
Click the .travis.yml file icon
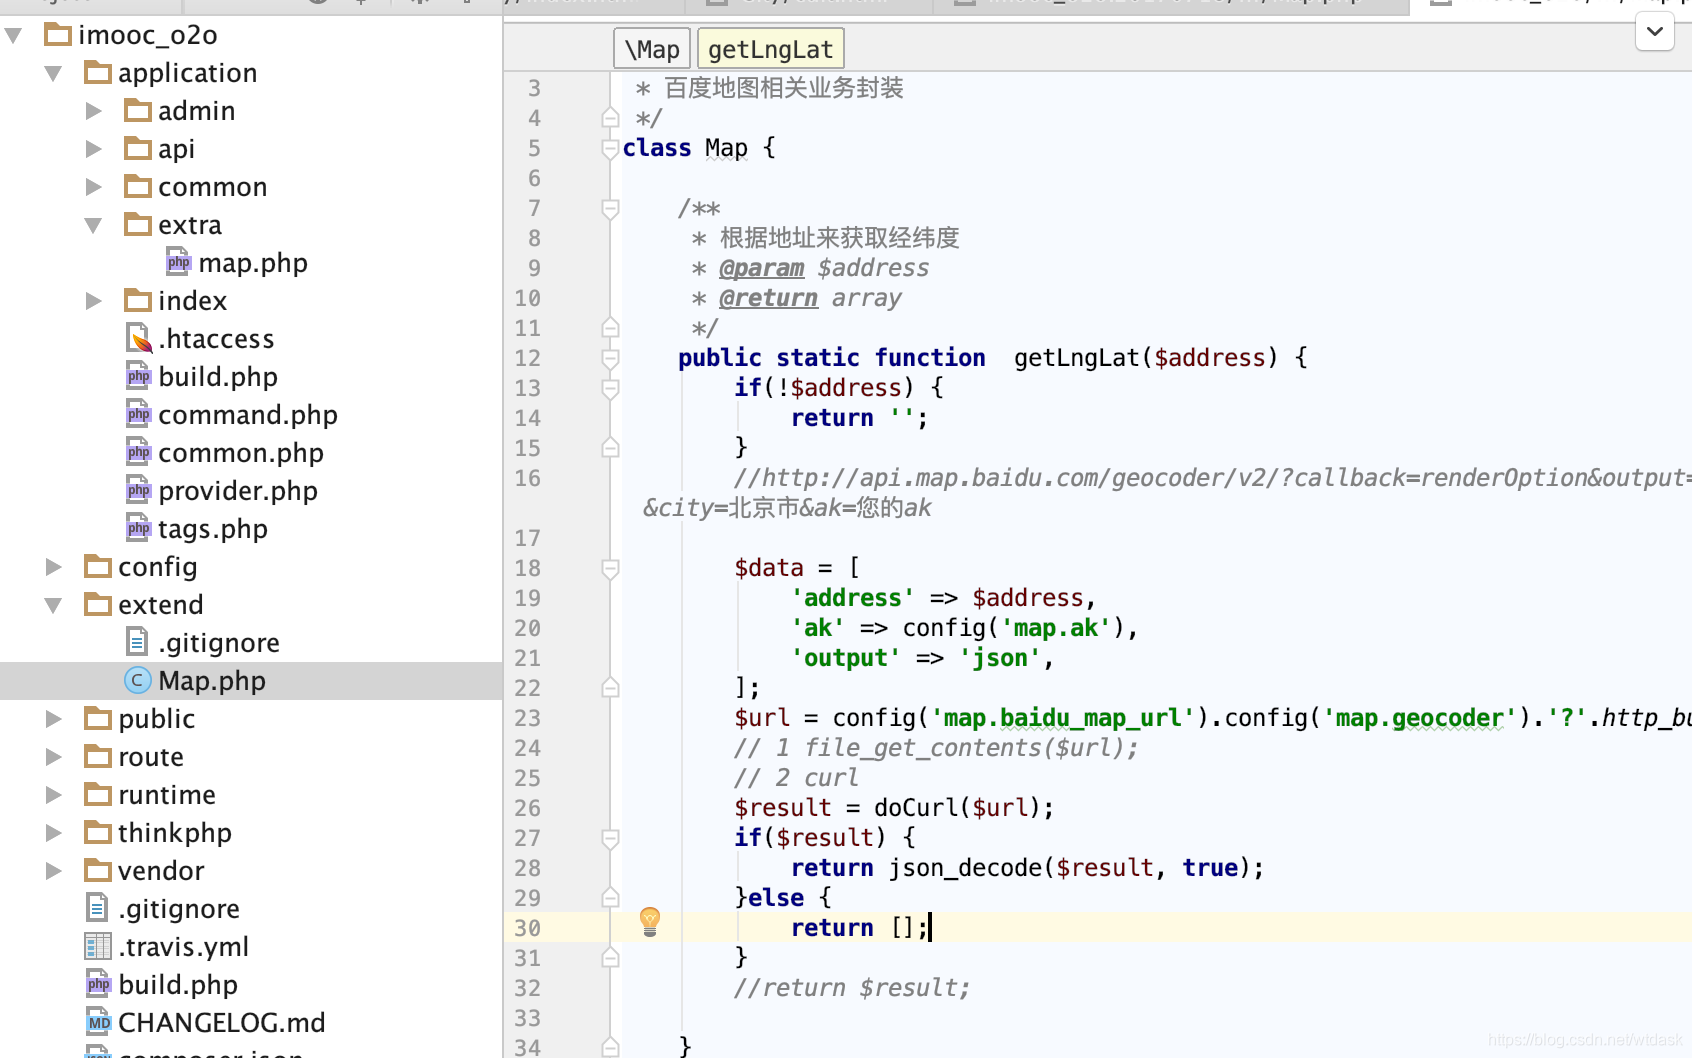click(98, 946)
